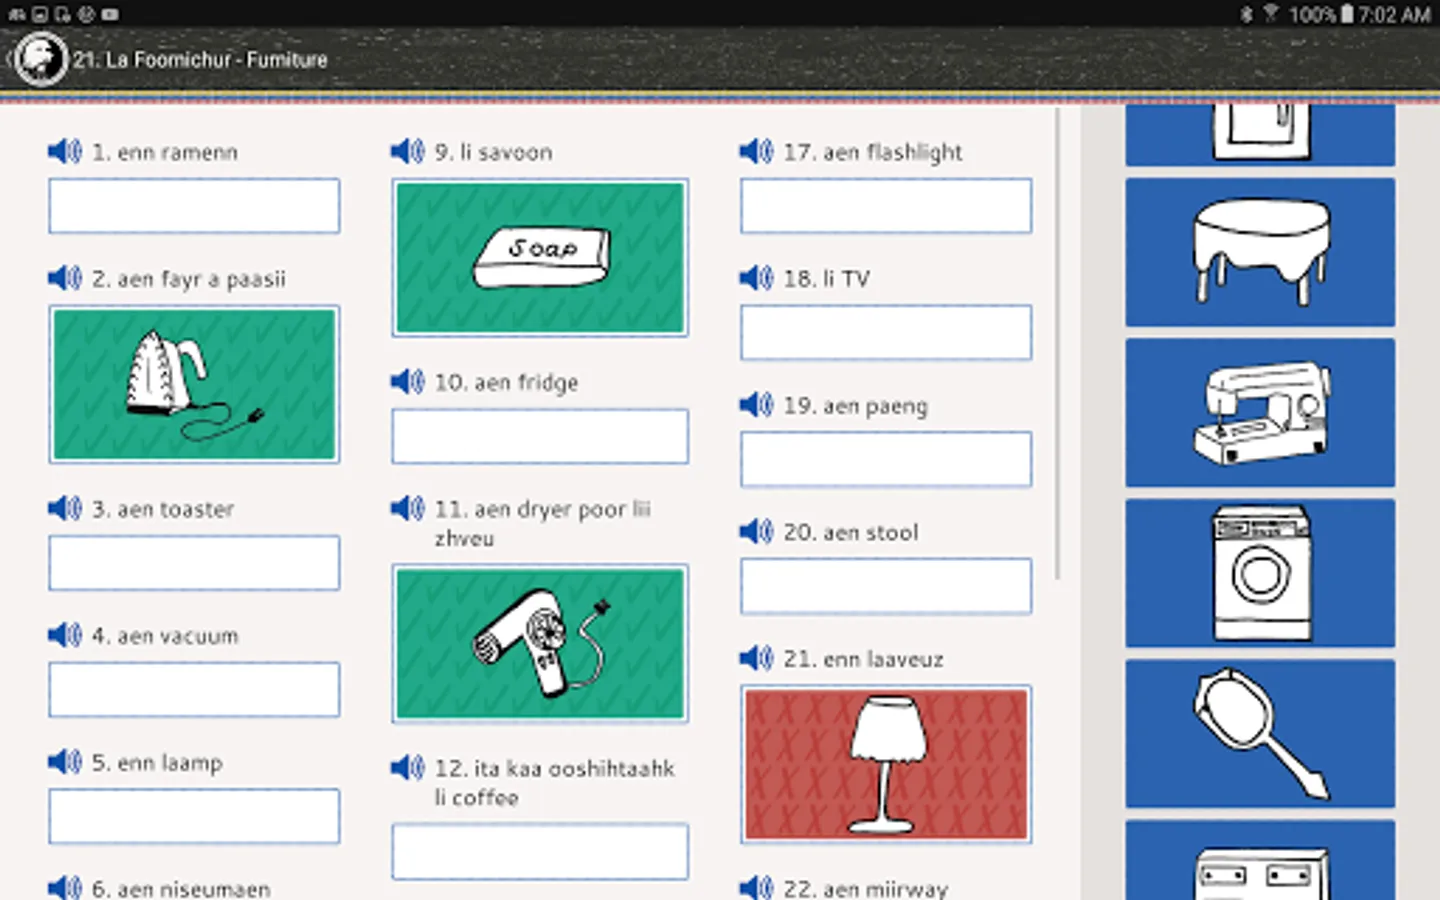The width and height of the screenshot is (1440, 900).
Task: Play audio for 1. enn ramenn
Action: click(x=65, y=151)
